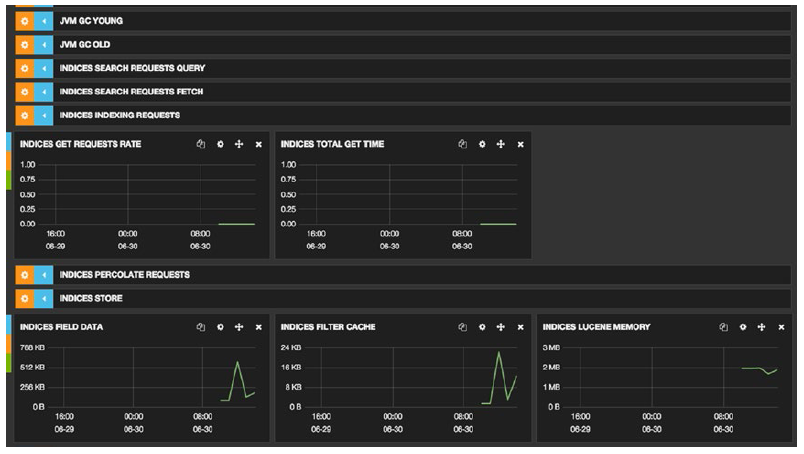Close the Indices Get Requests Rate panel

click(x=258, y=145)
